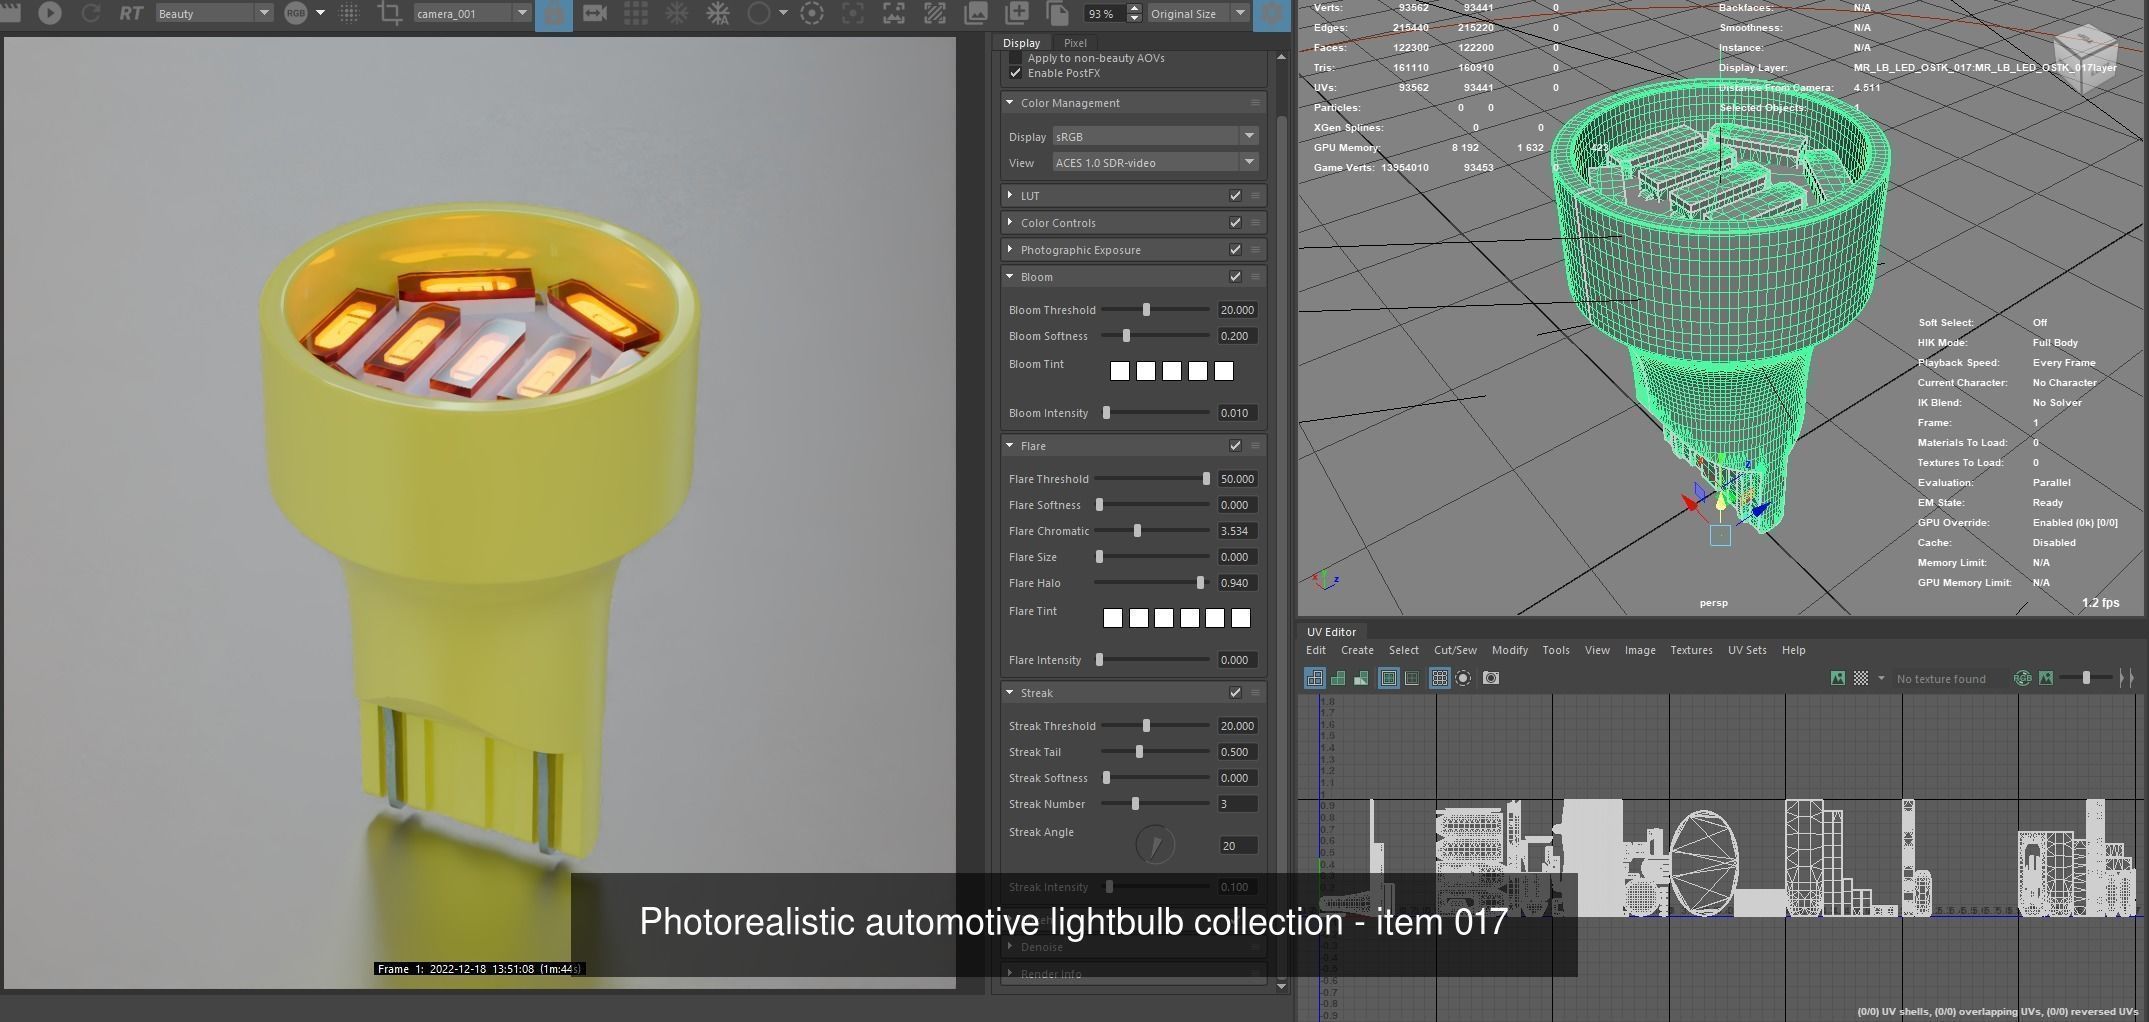This screenshot has height=1022, width=2149.
Task: Switch to the Pixel tab
Action: (1075, 43)
